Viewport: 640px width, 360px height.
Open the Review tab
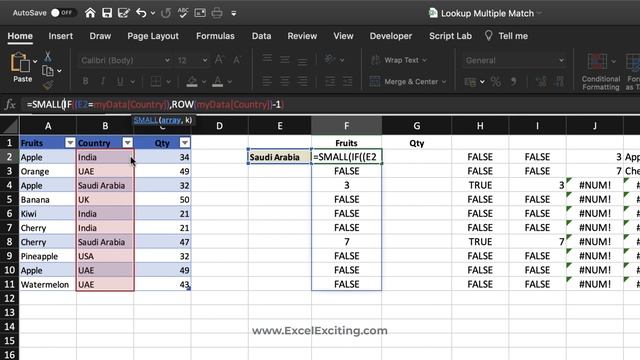[x=302, y=36]
